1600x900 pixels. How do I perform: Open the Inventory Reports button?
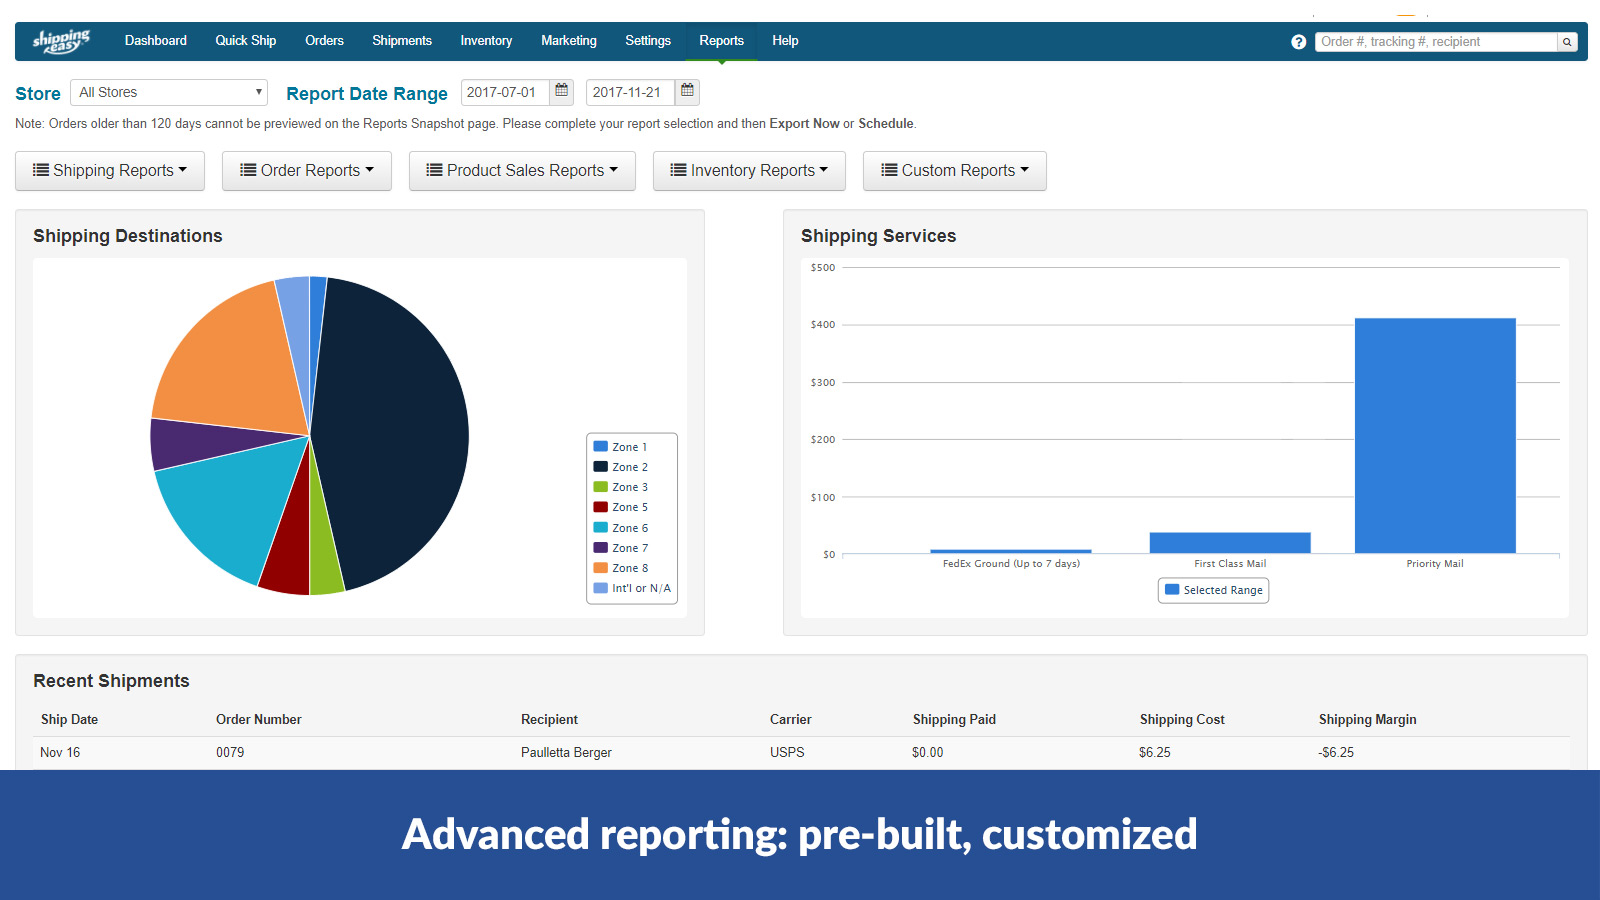point(749,171)
